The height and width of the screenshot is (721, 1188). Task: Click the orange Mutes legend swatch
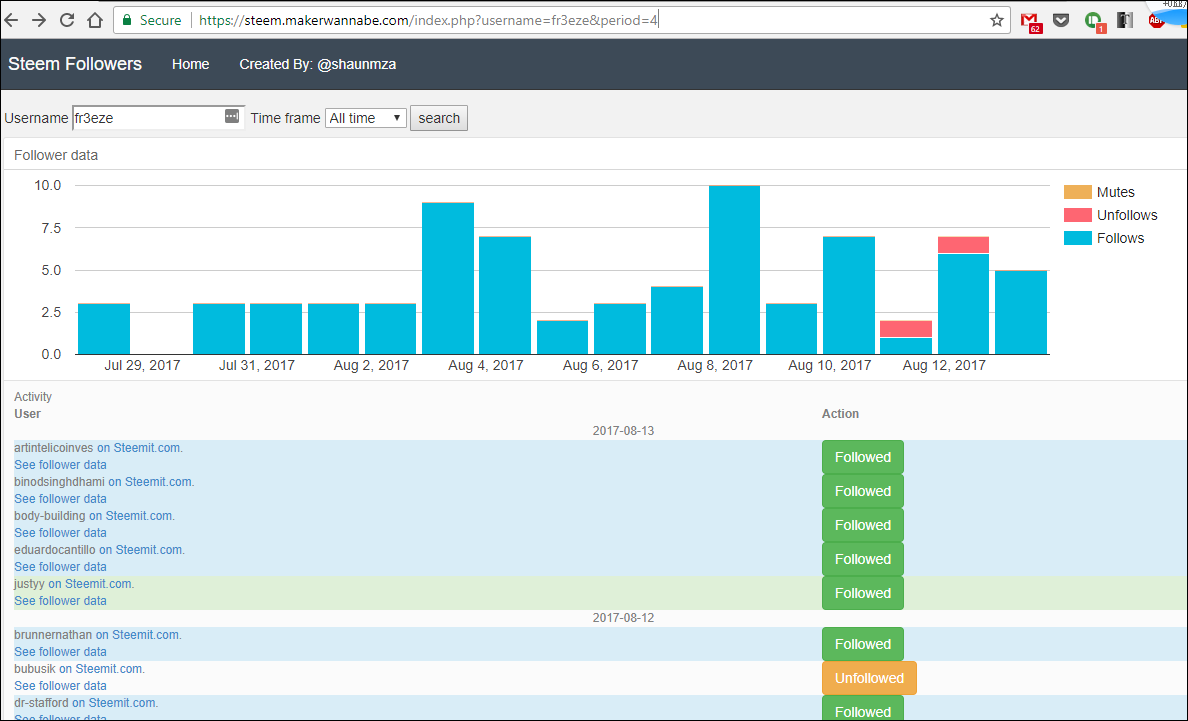click(1077, 192)
